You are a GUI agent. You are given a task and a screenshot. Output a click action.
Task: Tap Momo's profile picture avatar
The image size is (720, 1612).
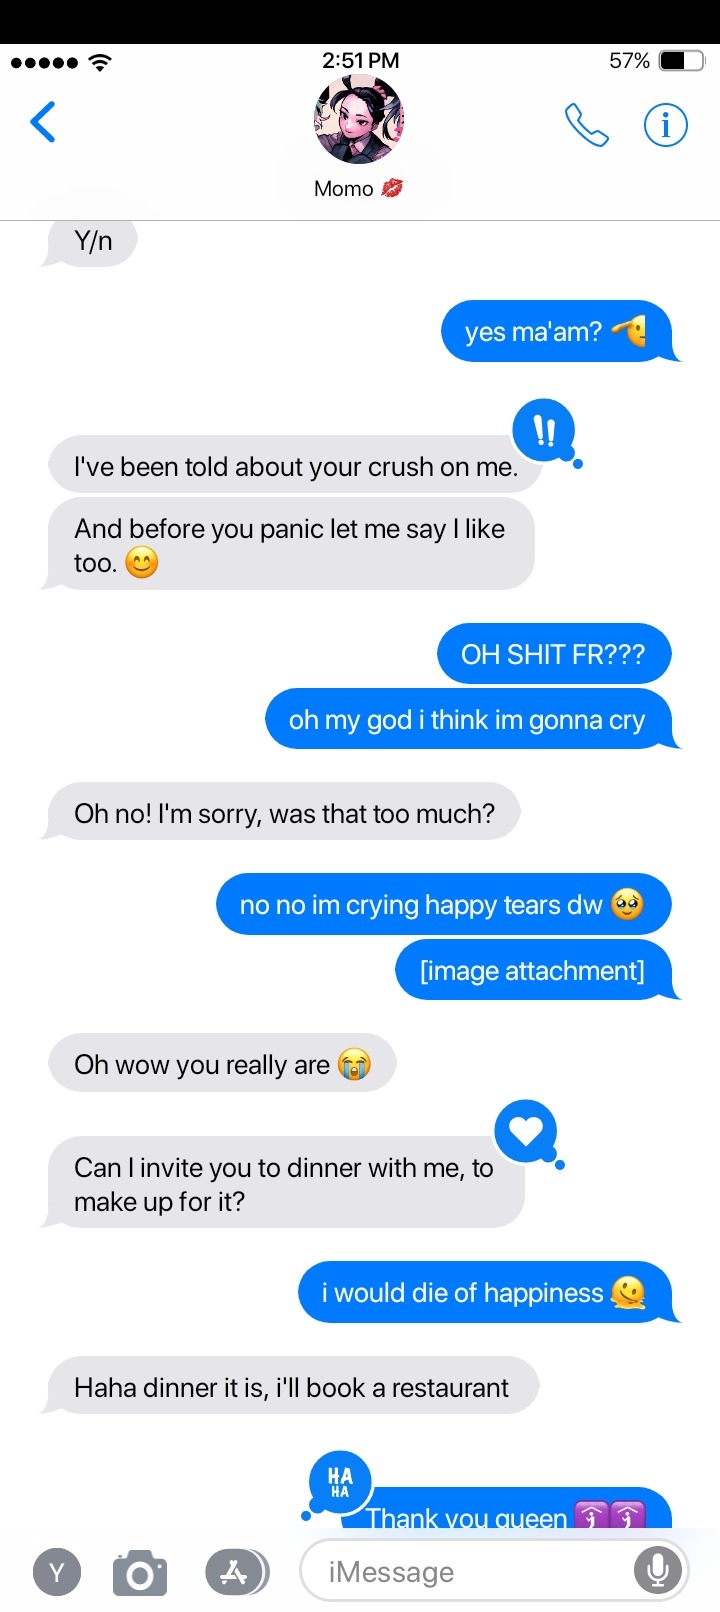(x=359, y=120)
